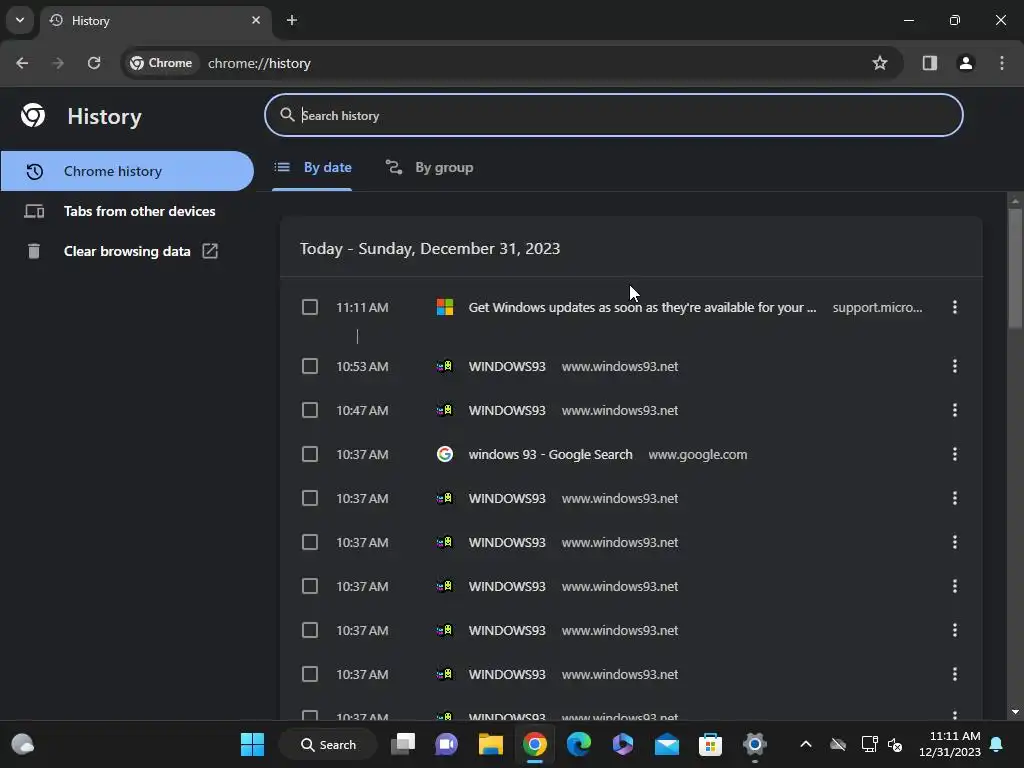Bookmark this page with the star icon
Image resolution: width=1024 pixels, height=768 pixels.
click(x=880, y=63)
